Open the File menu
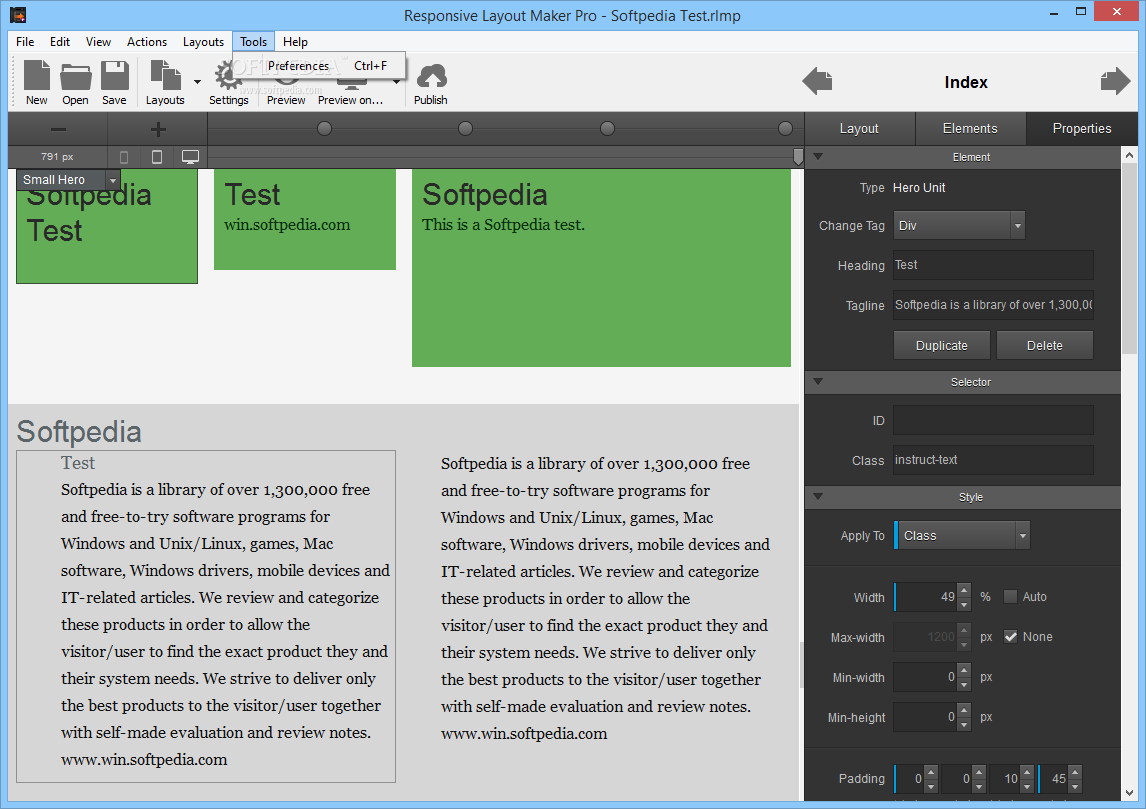The image size is (1146, 809). pos(25,42)
